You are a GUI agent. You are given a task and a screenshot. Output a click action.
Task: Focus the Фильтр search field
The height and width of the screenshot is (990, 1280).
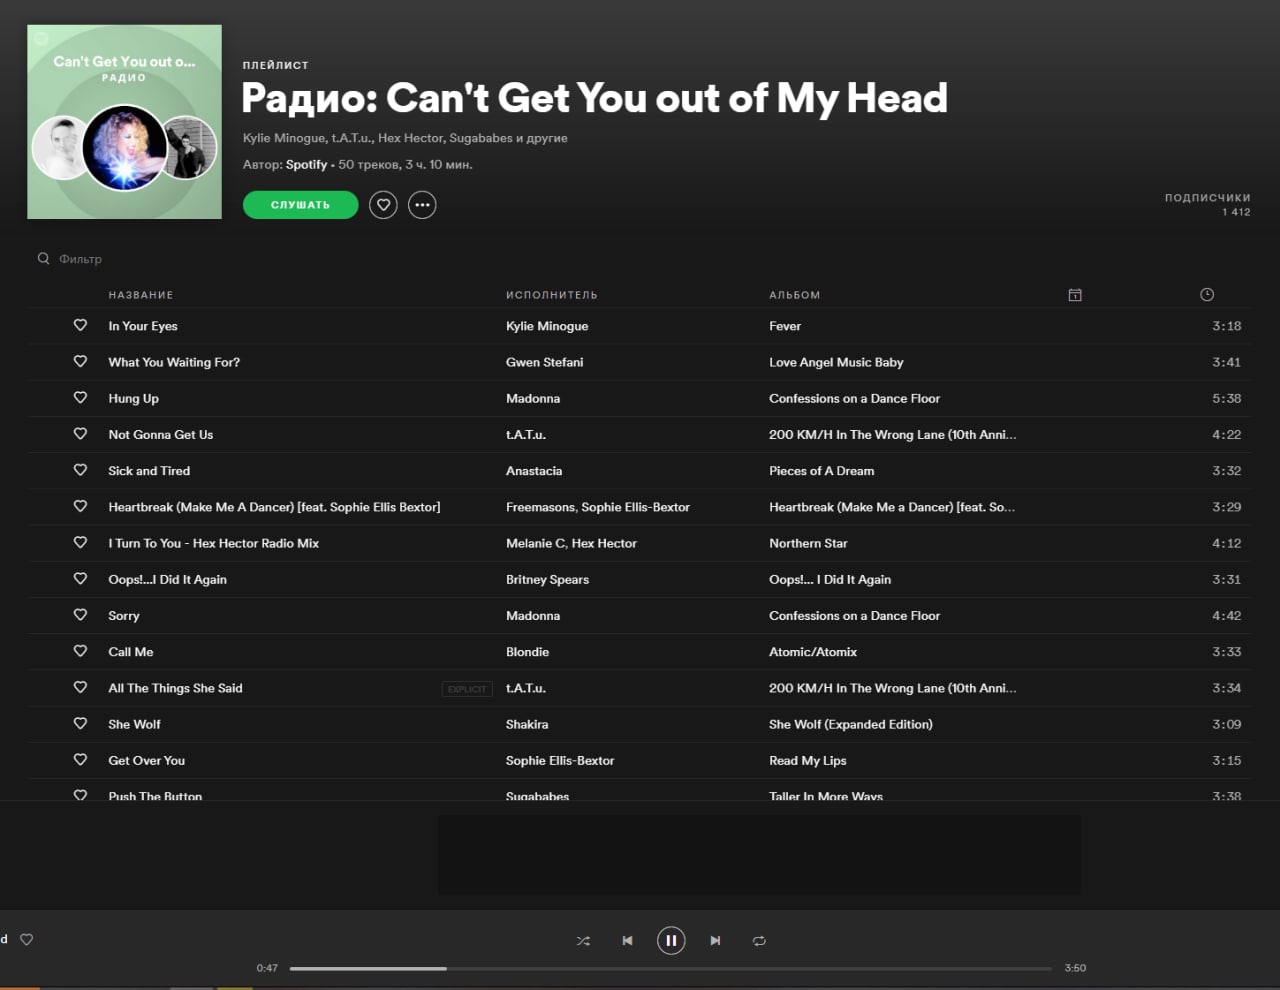(80, 259)
